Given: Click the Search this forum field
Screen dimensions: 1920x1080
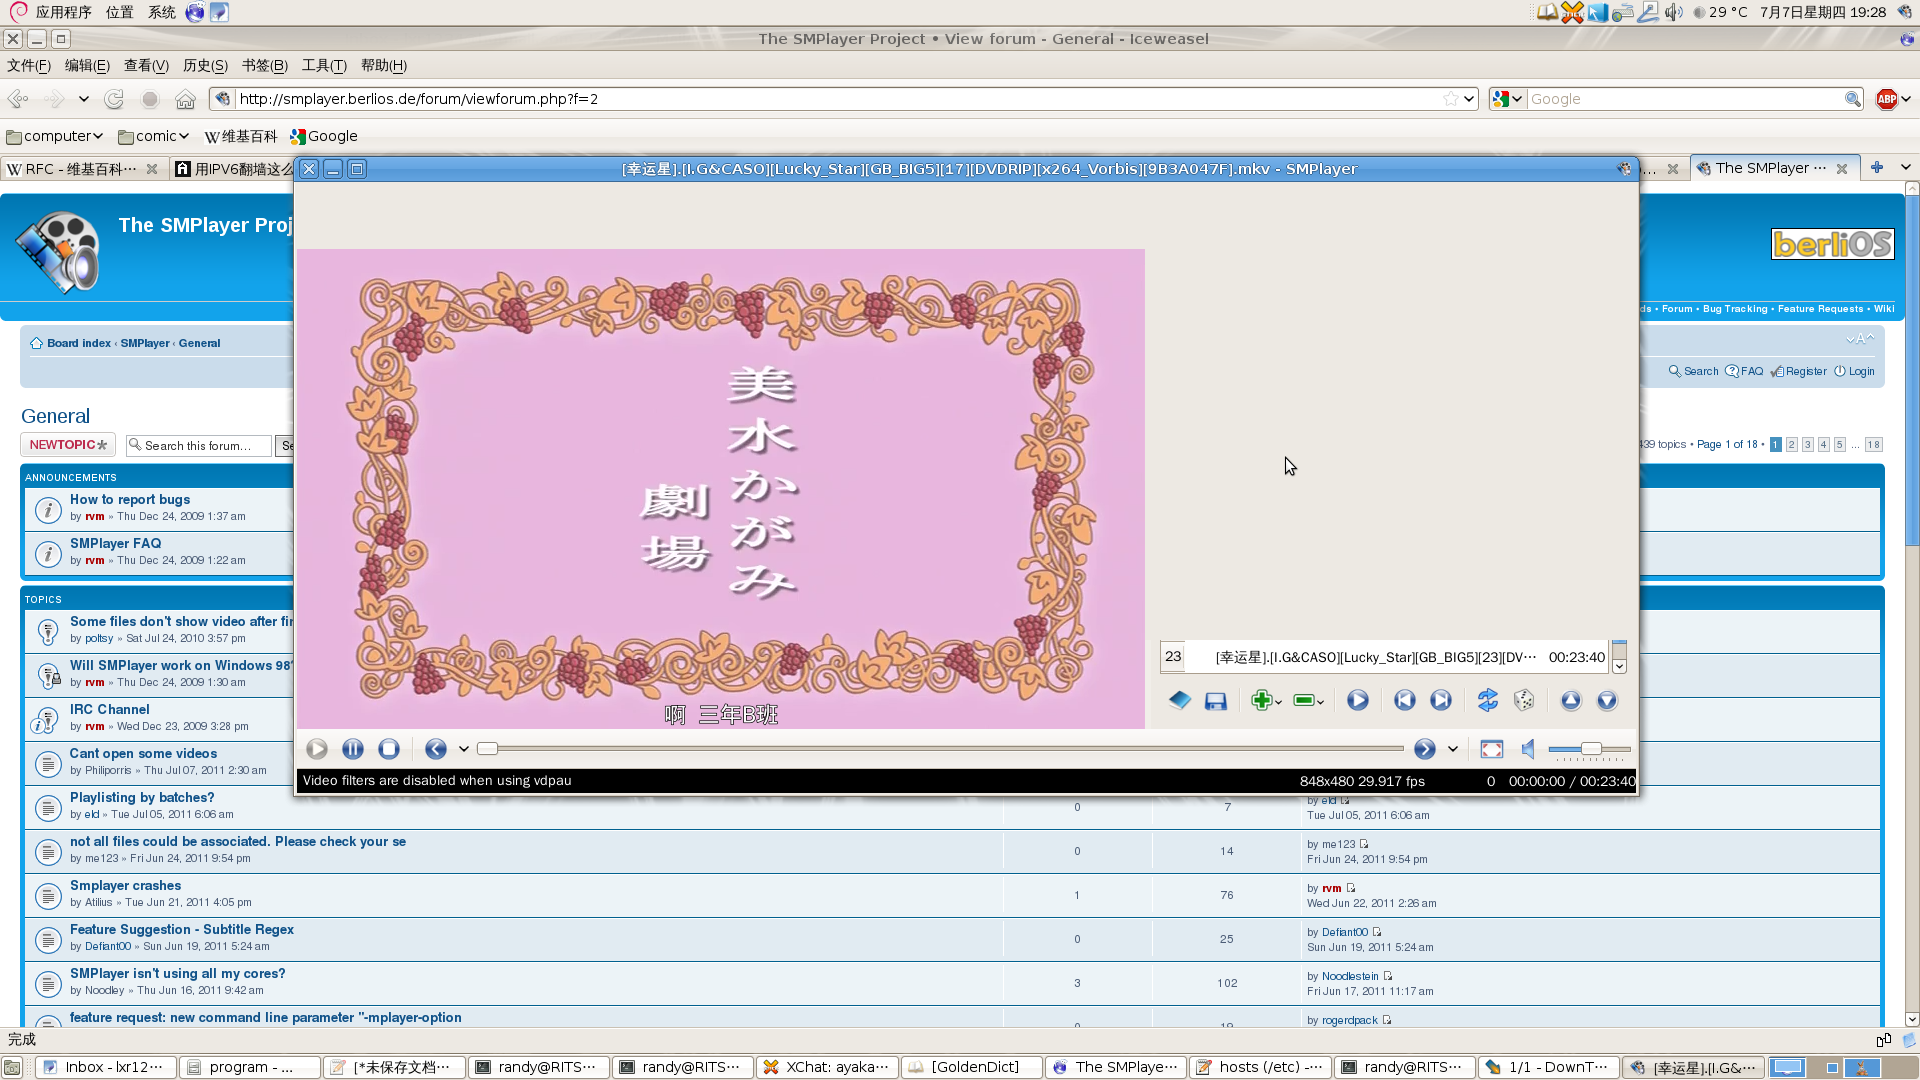Looking at the screenshot, I should tap(198, 446).
